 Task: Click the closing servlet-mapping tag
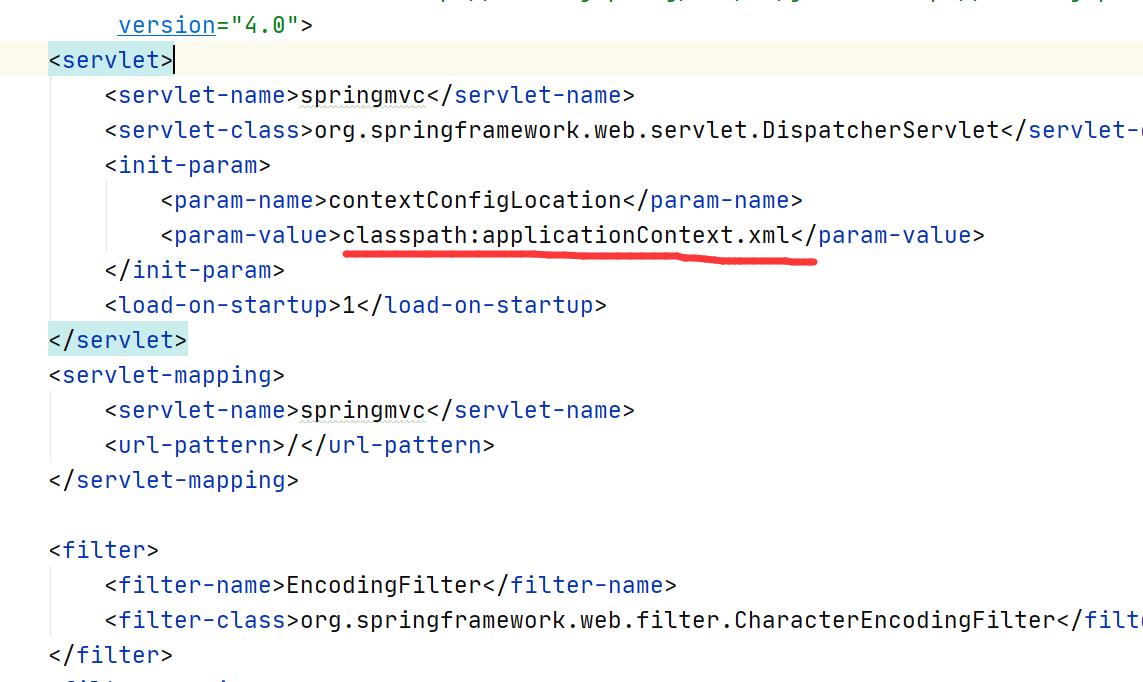click(180, 479)
